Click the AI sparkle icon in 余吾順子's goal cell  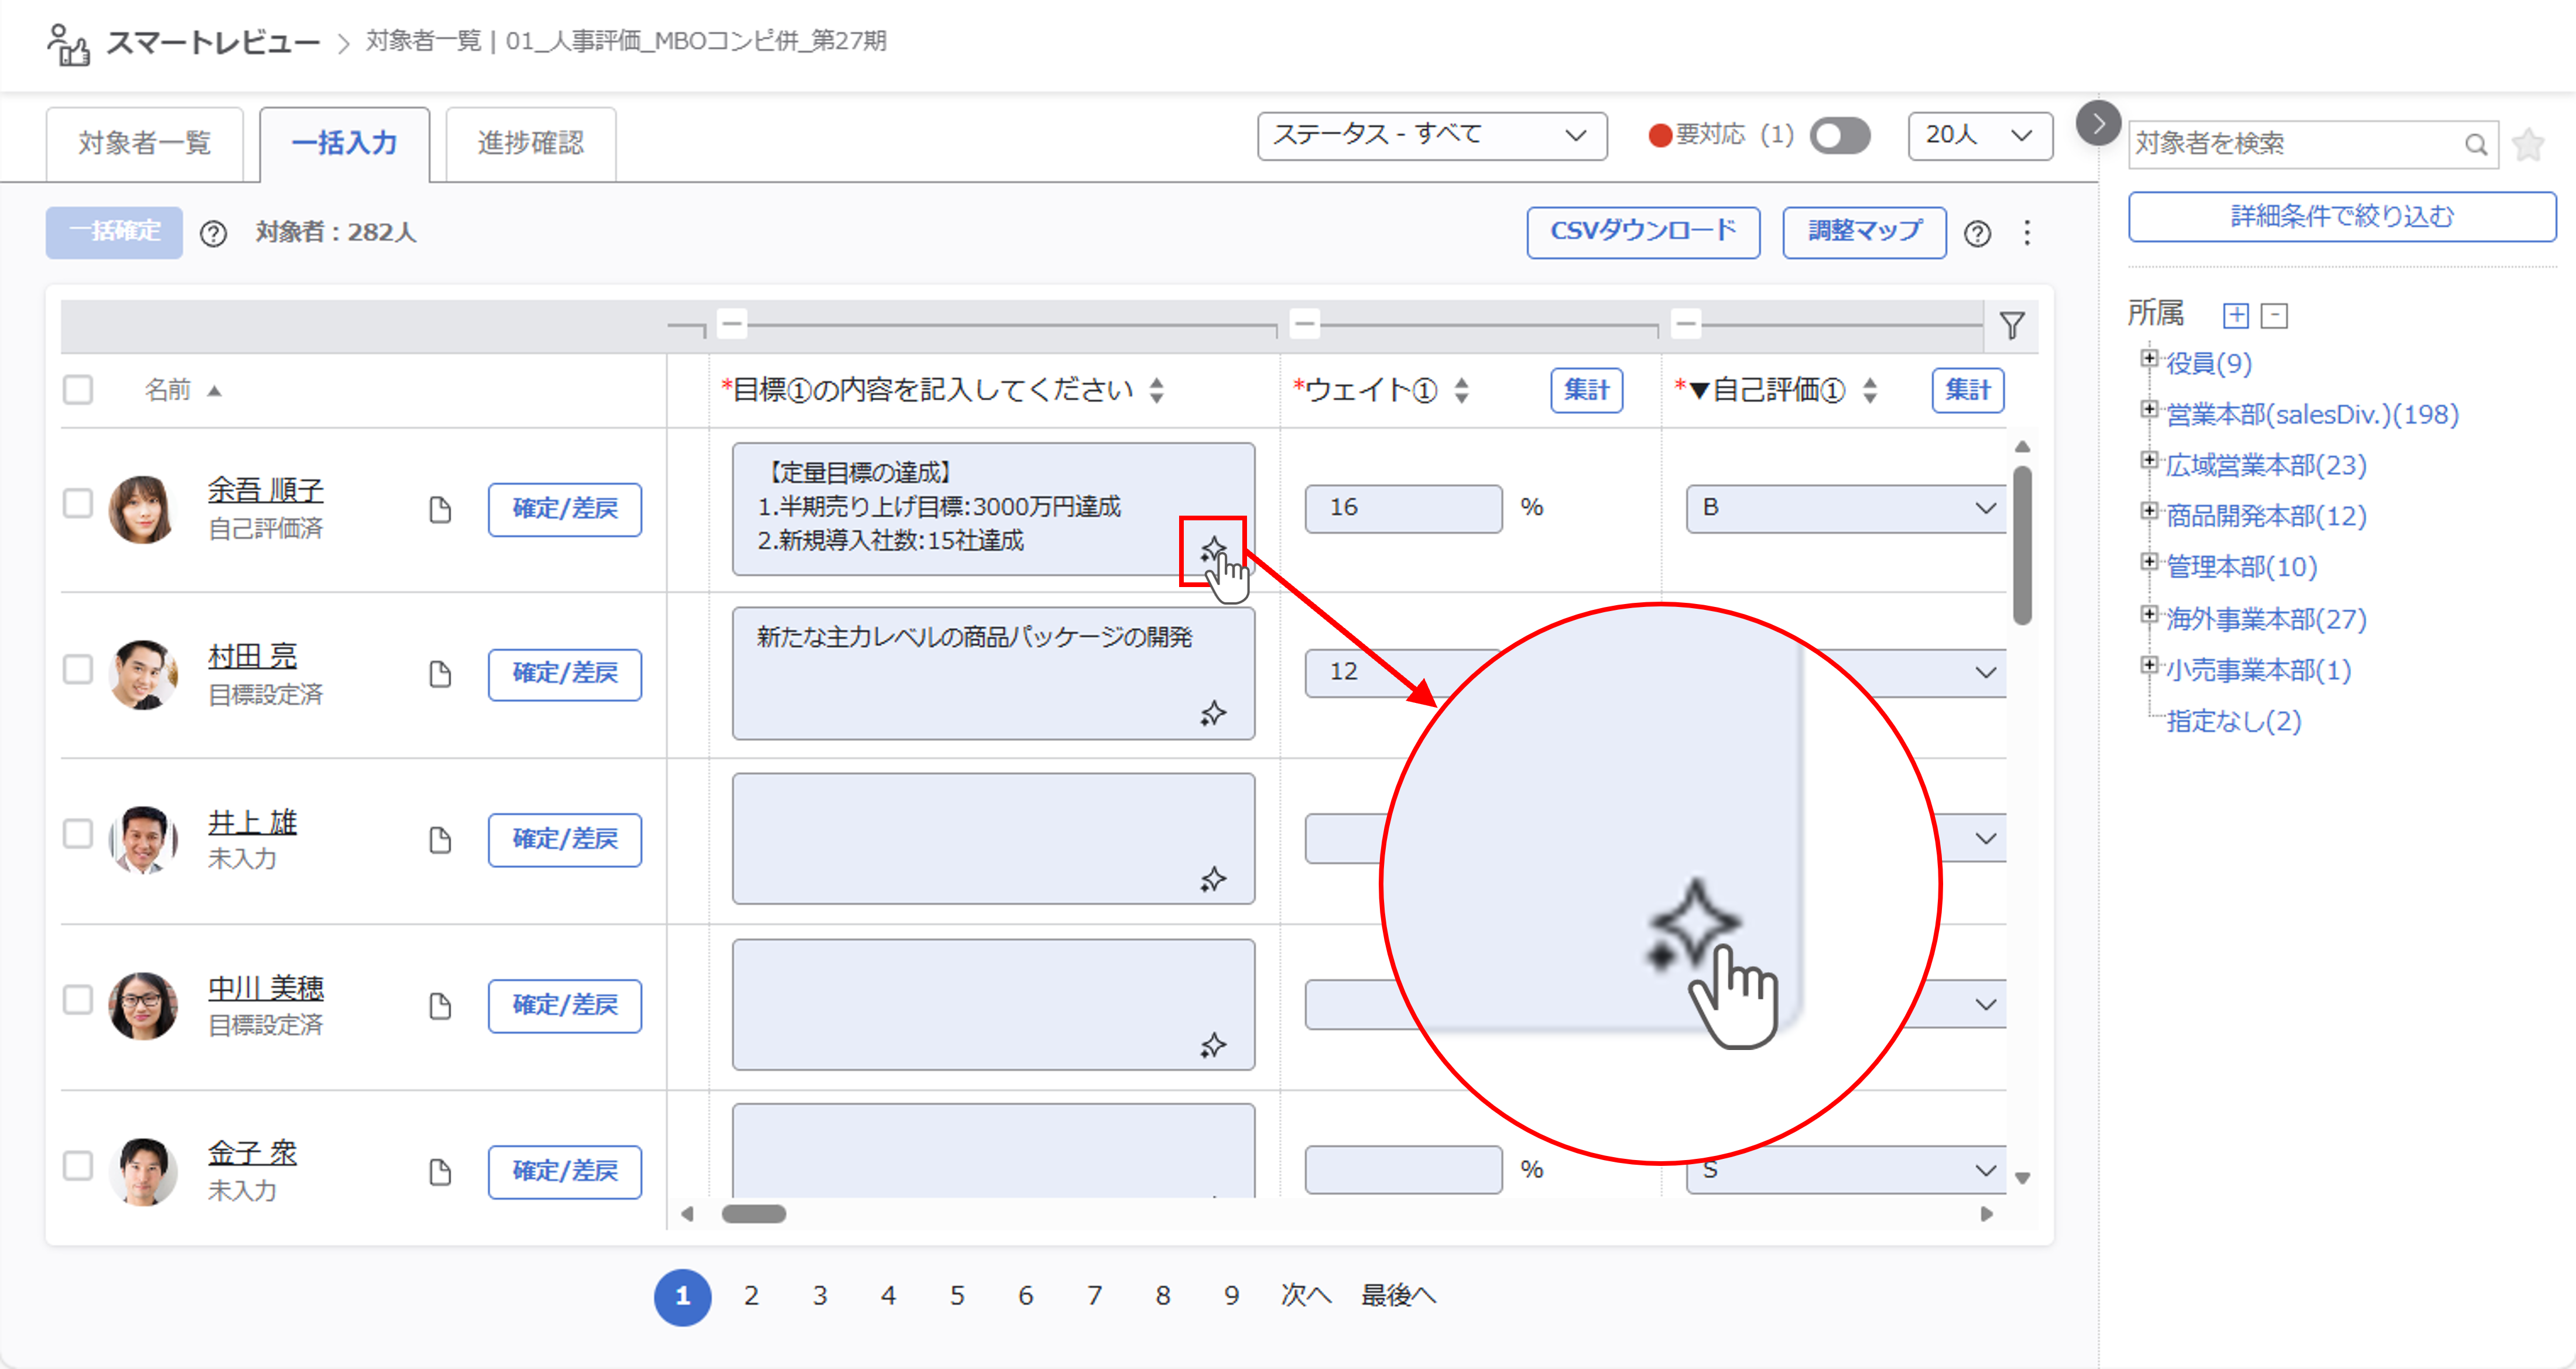click(1215, 548)
